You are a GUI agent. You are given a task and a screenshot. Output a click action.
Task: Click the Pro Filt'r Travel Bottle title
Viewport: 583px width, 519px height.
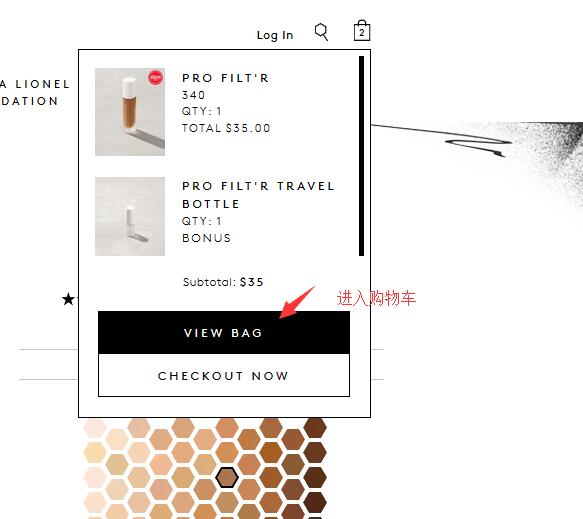[258, 195]
